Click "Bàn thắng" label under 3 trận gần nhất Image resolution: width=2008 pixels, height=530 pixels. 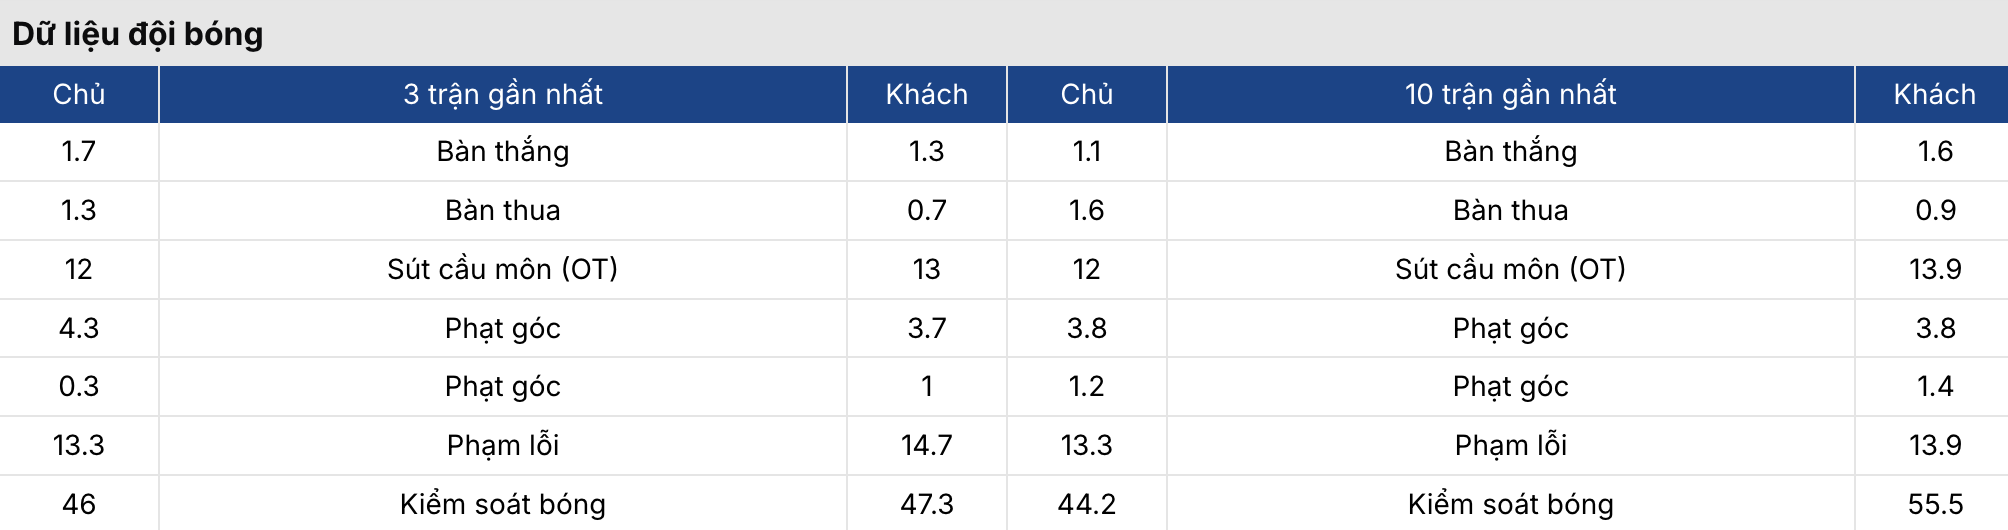(x=502, y=151)
